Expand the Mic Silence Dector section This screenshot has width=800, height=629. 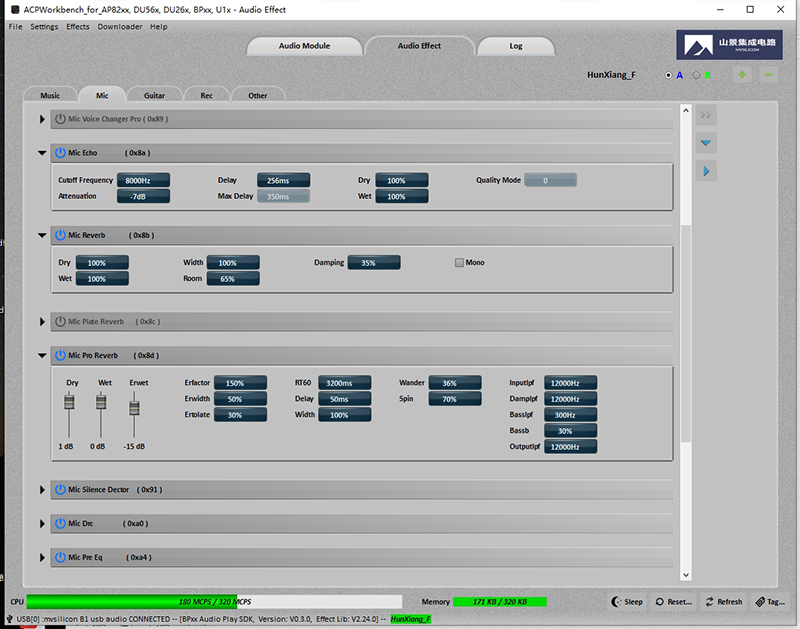click(42, 490)
